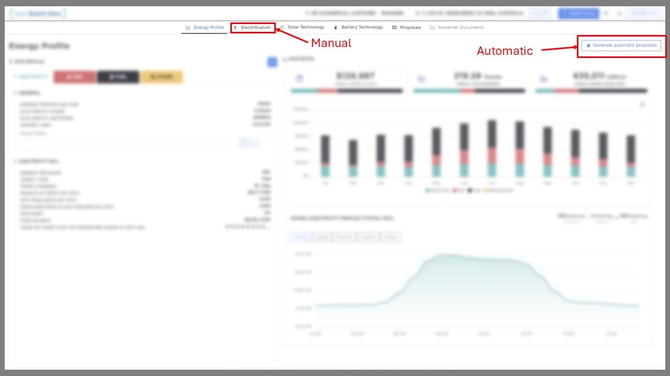Select the dark gray energy source pill
The image size is (670, 376).
click(x=118, y=77)
